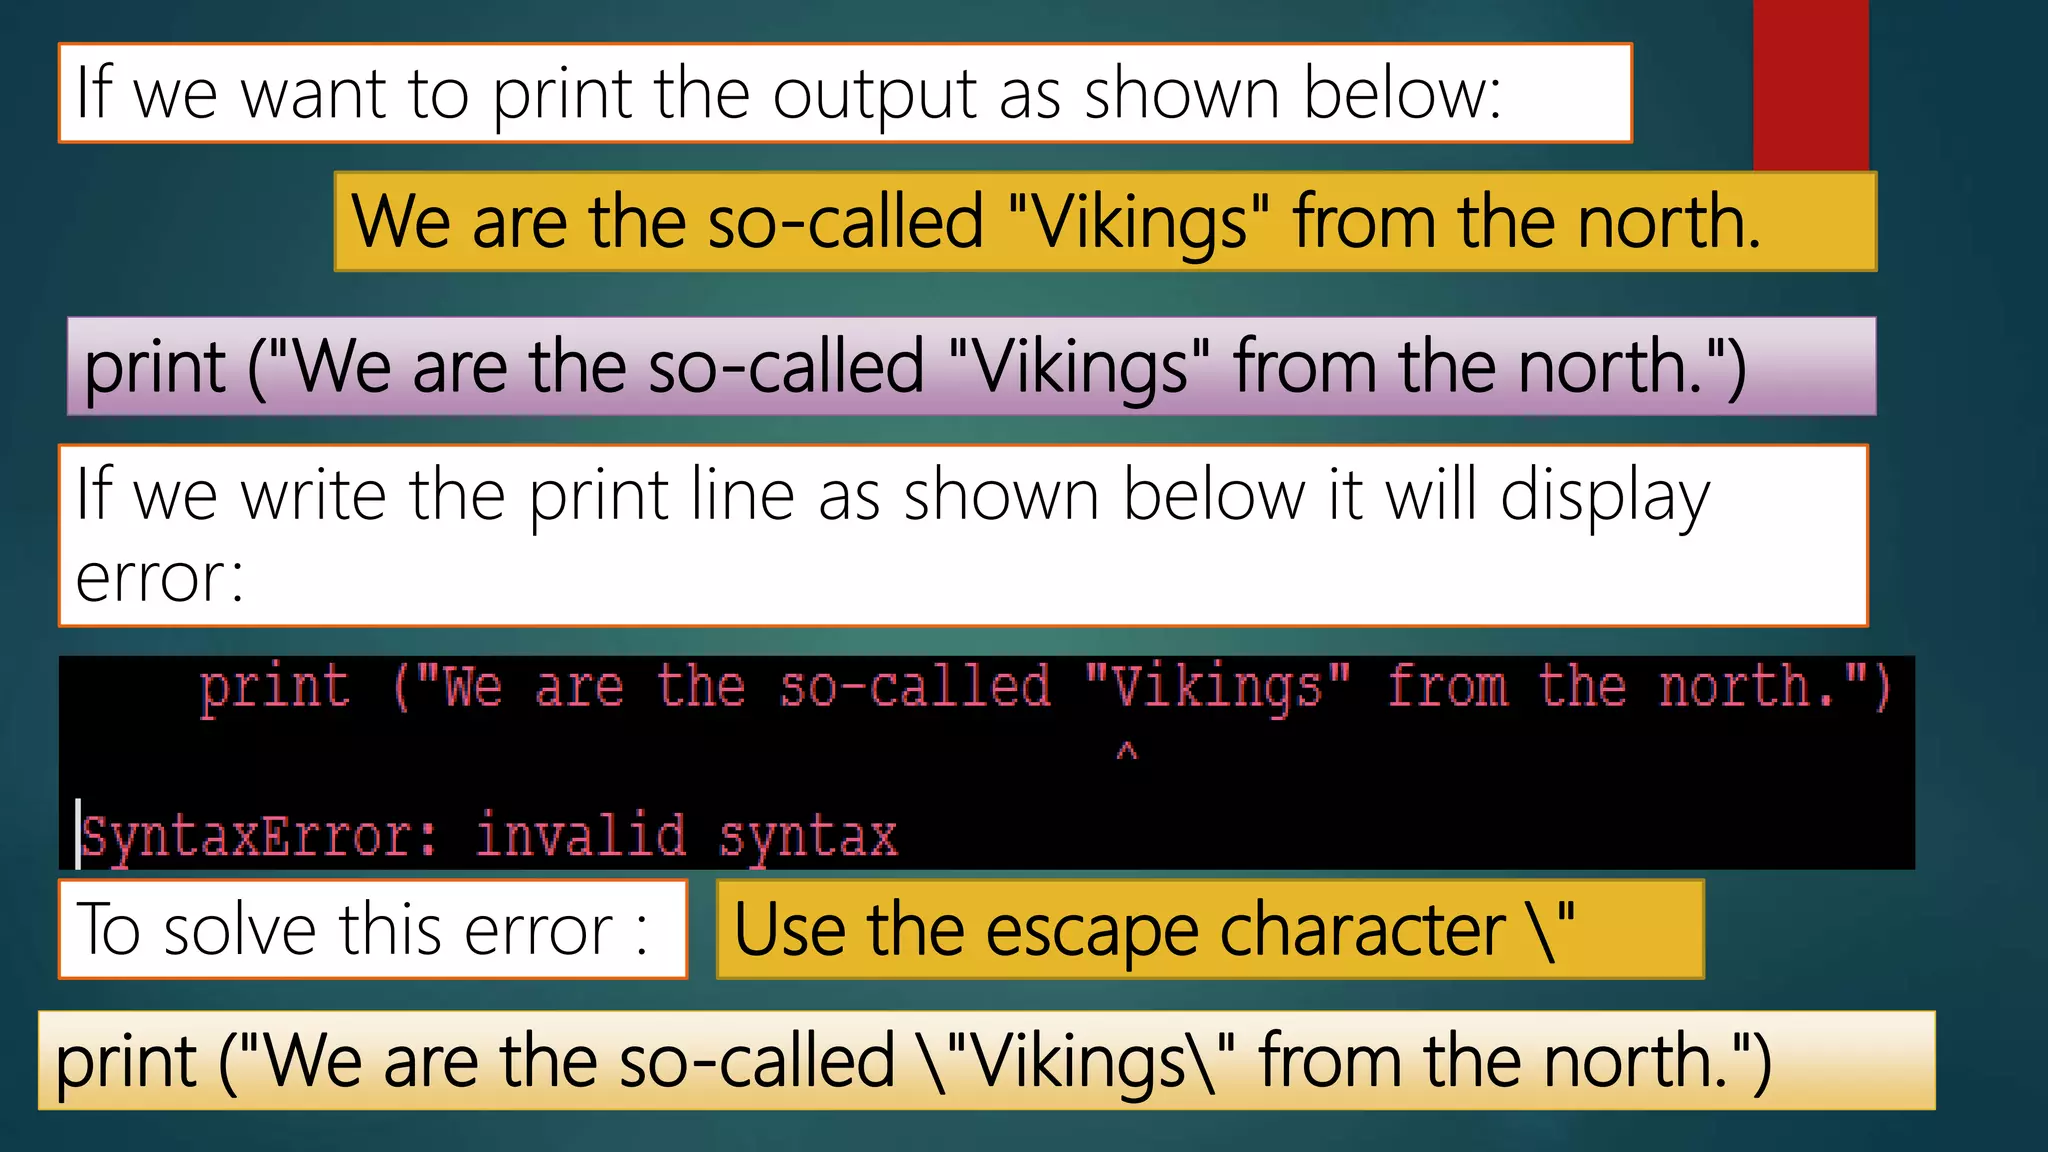2048x1152 pixels.
Task: Click word 'Vikings' in the purple box
Action: pos(1078,367)
